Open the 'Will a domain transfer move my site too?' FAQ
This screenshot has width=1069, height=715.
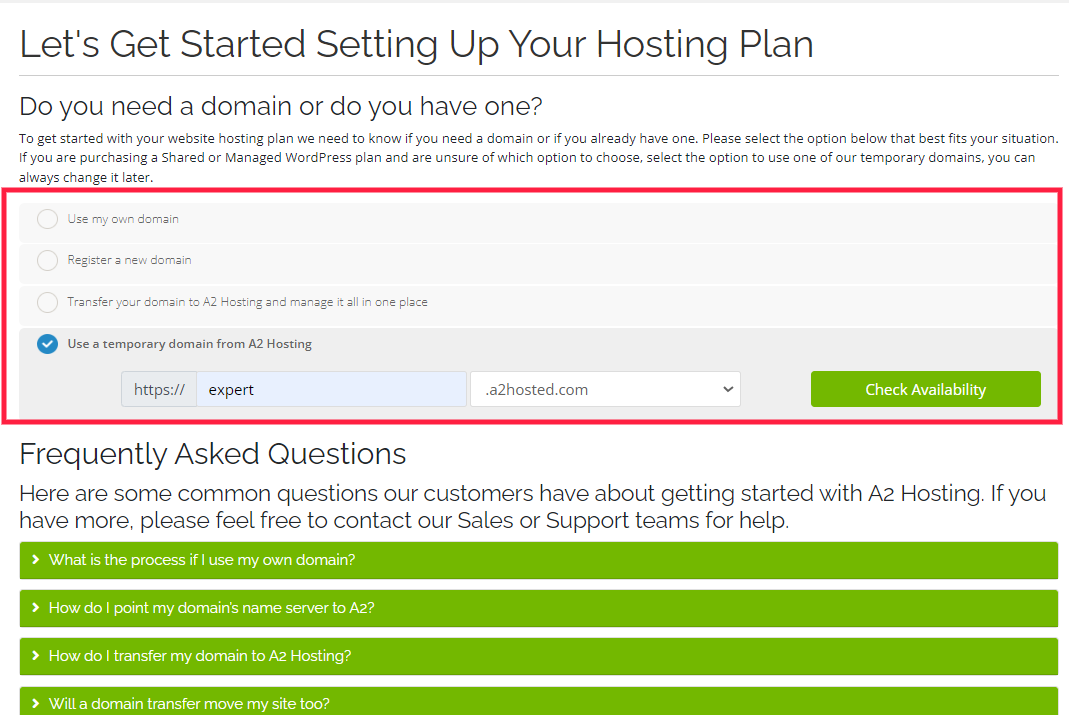[x=539, y=701]
